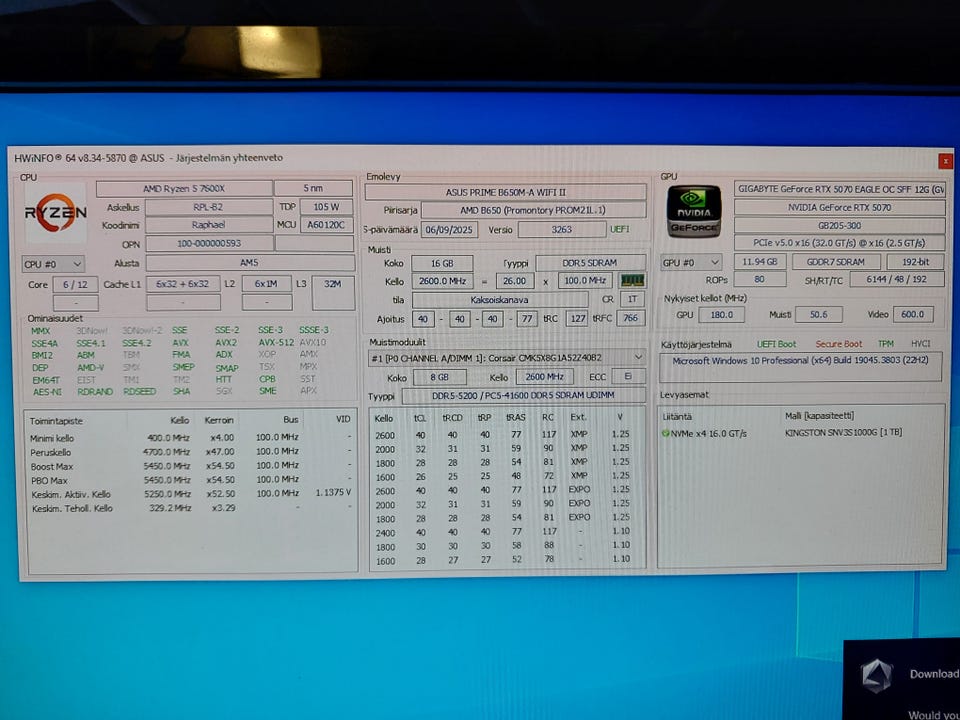Image resolution: width=960 pixels, height=720 pixels.
Task: Expand the memory module Corsair dropdown
Action: [639, 358]
